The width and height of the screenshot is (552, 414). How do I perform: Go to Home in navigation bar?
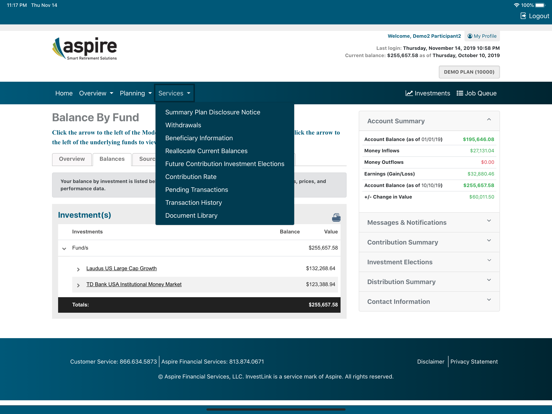click(64, 93)
